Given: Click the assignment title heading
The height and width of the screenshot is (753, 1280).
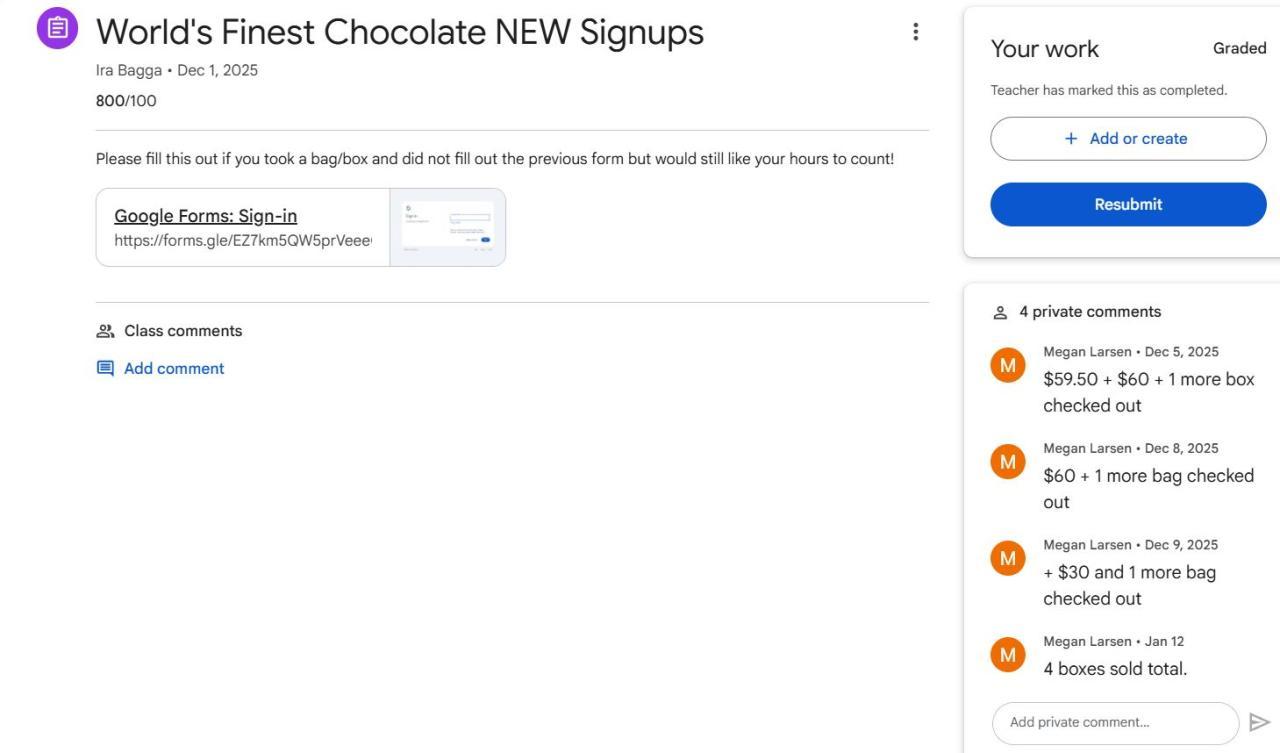Looking at the screenshot, I should coord(399,32).
